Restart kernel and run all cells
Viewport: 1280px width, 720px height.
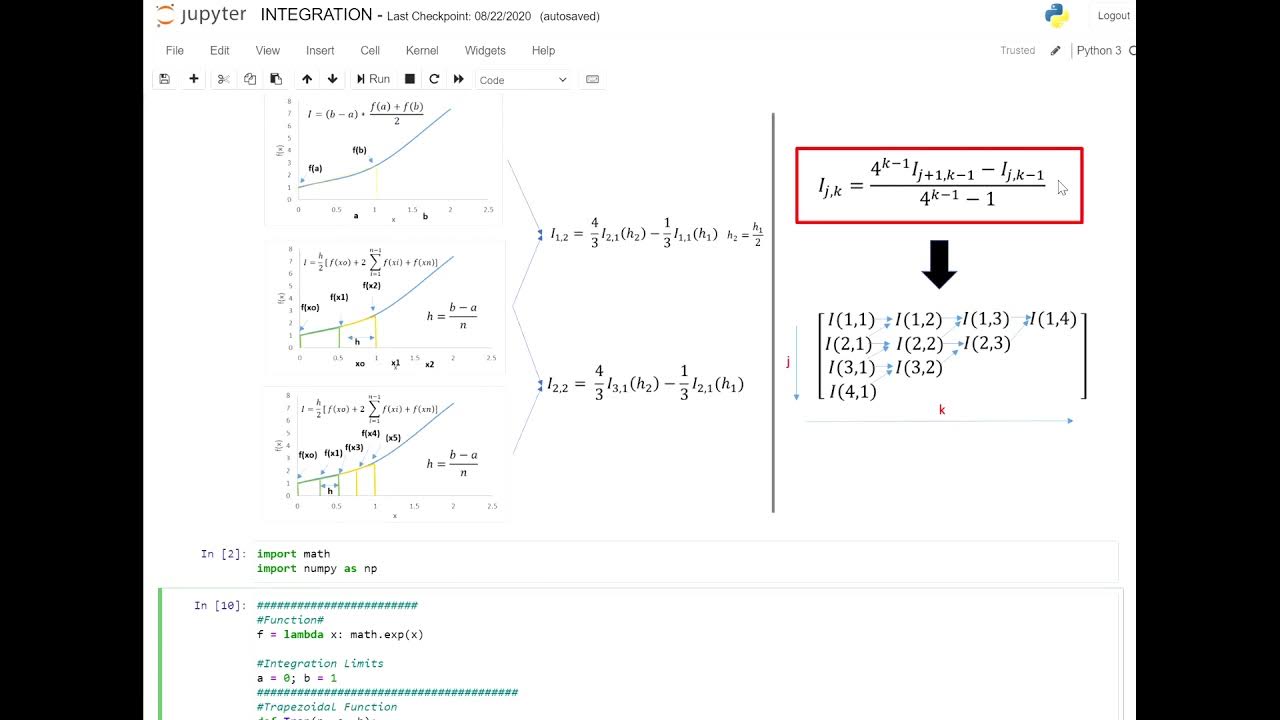point(459,79)
